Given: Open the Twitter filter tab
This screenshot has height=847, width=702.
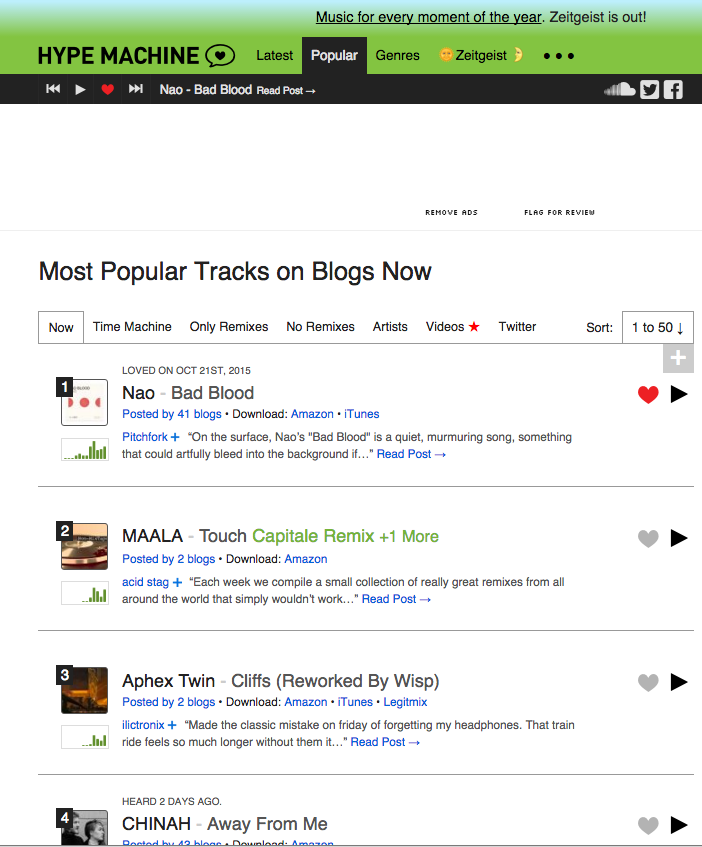Looking at the screenshot, I should (517, 327).
